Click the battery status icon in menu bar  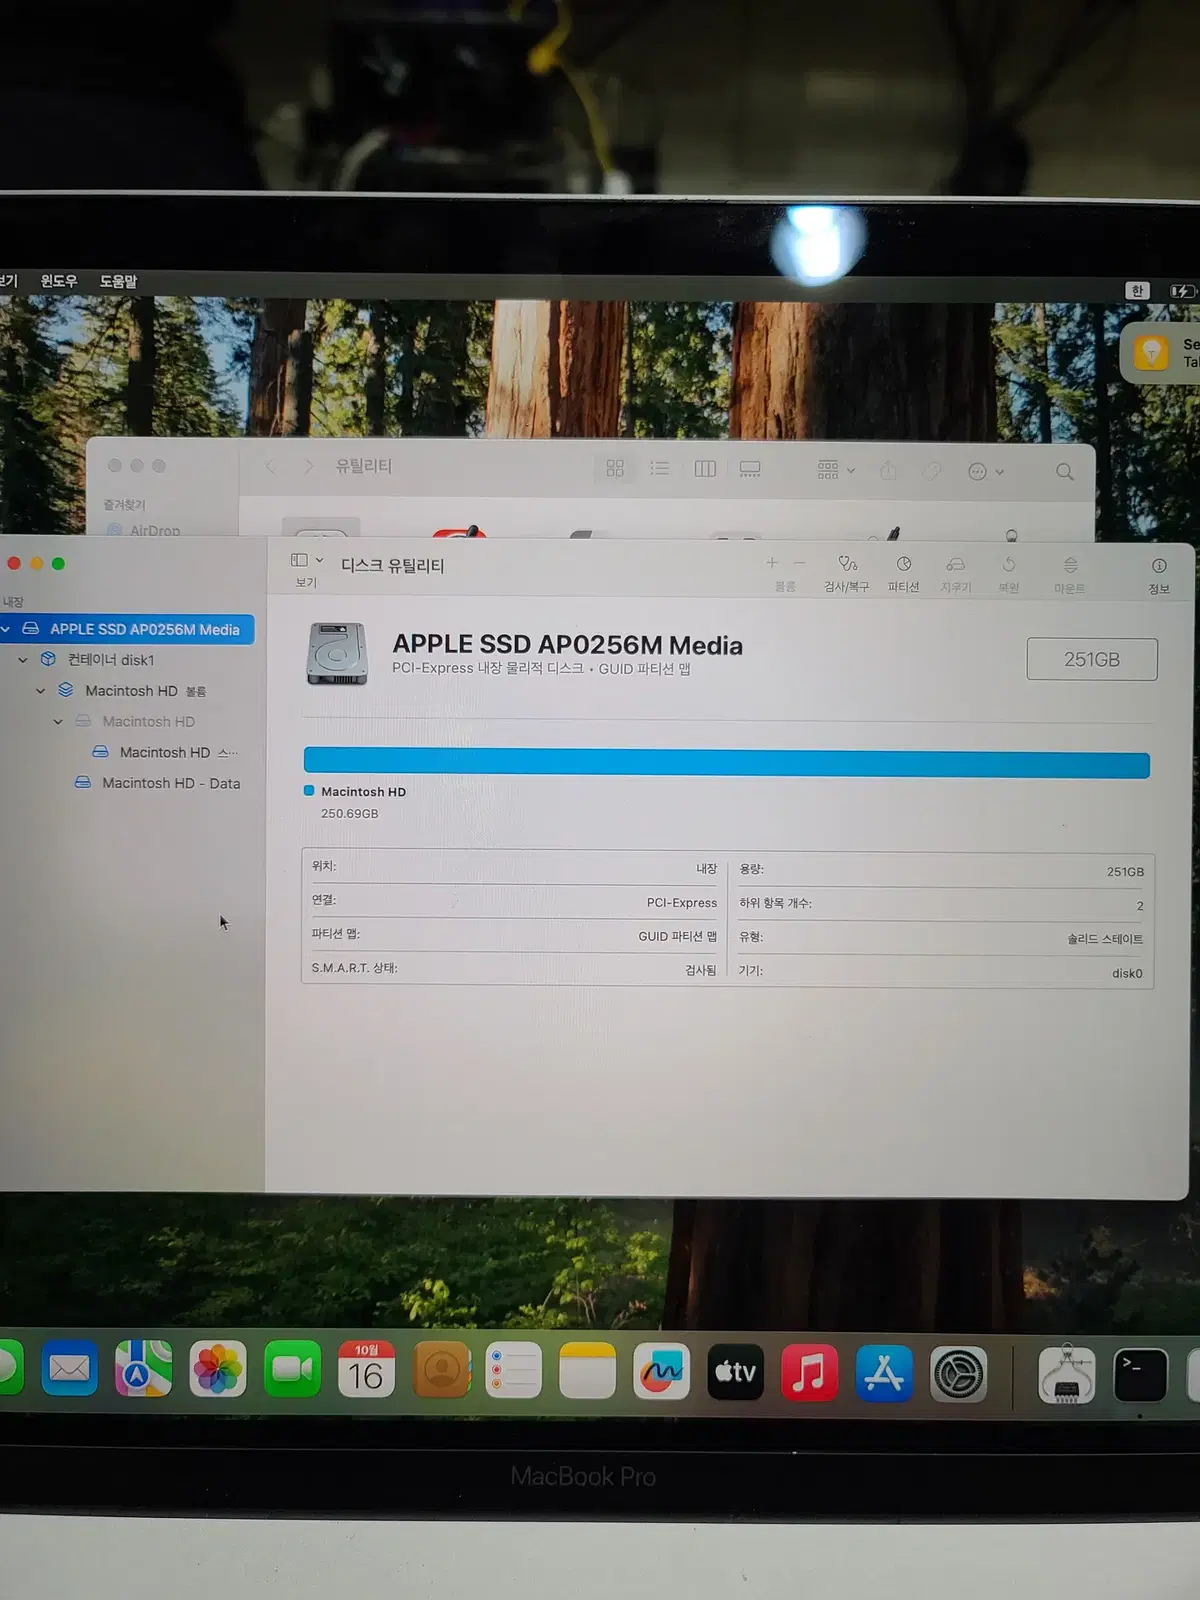point(1183,292)
